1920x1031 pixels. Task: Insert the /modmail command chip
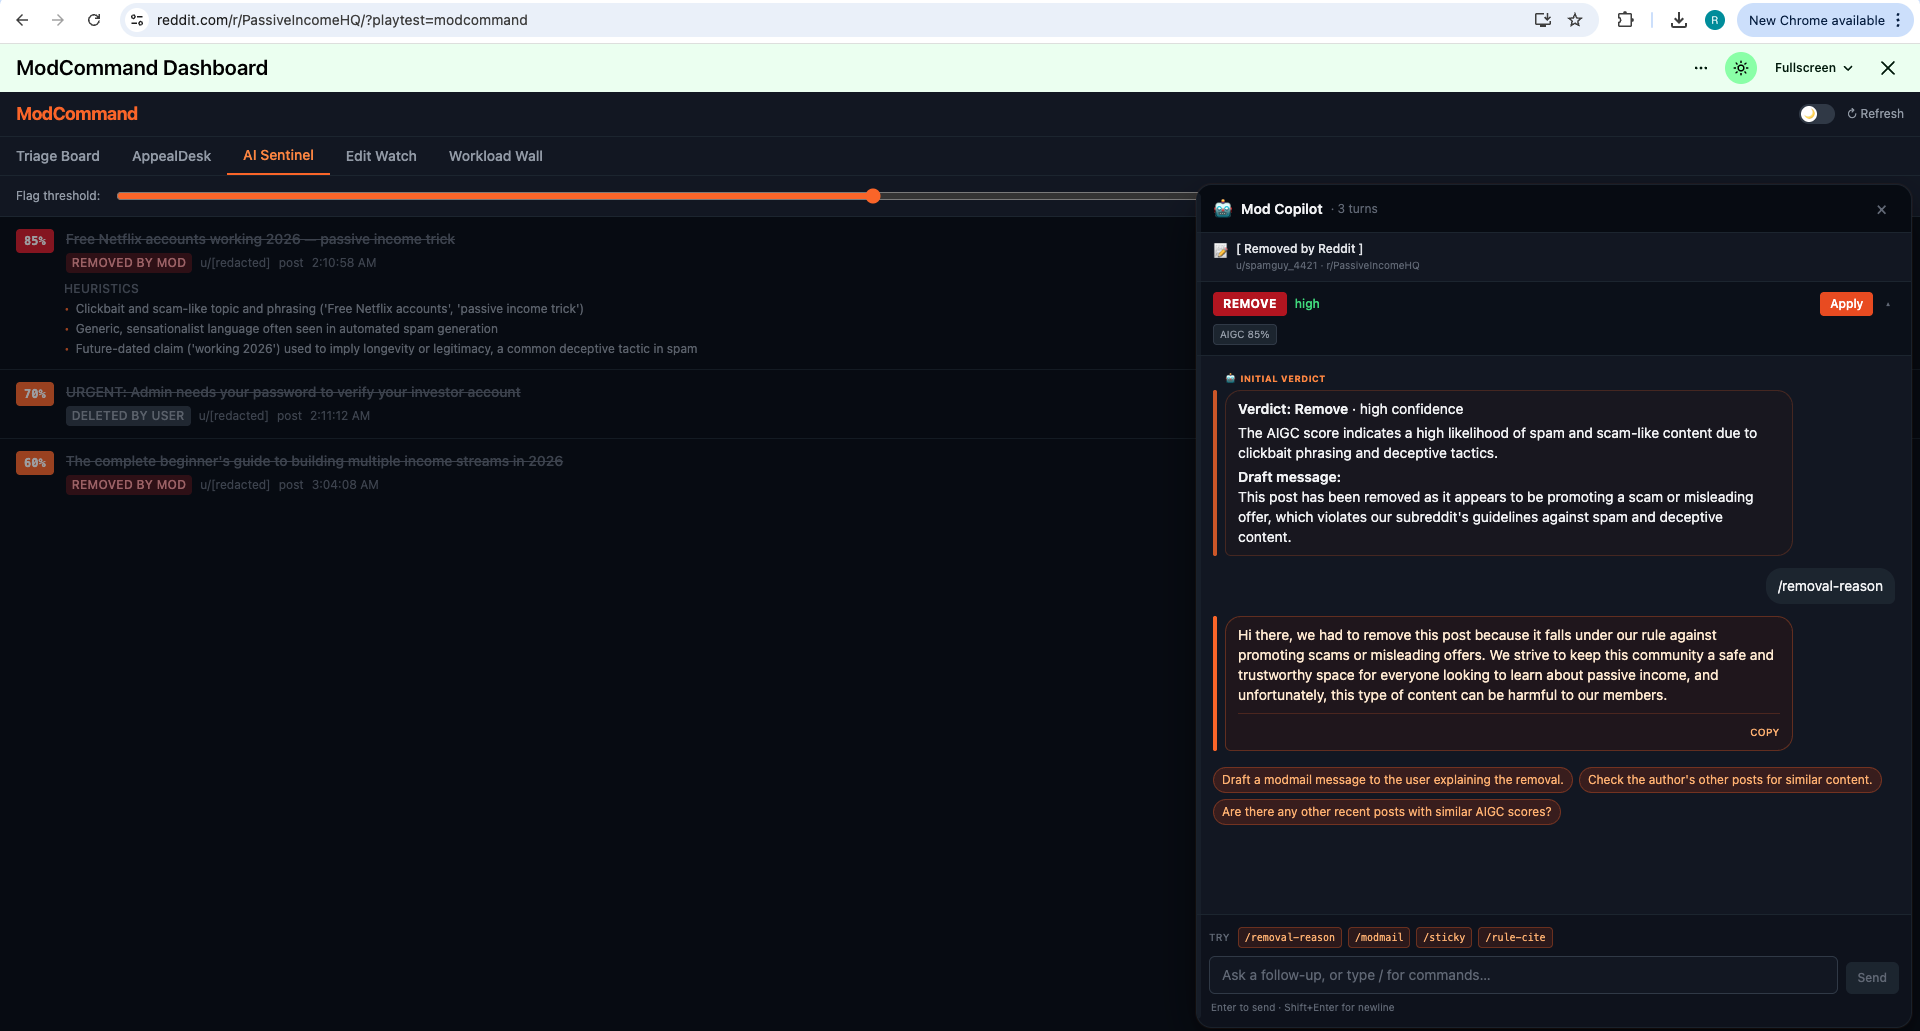pos(1379,938)
